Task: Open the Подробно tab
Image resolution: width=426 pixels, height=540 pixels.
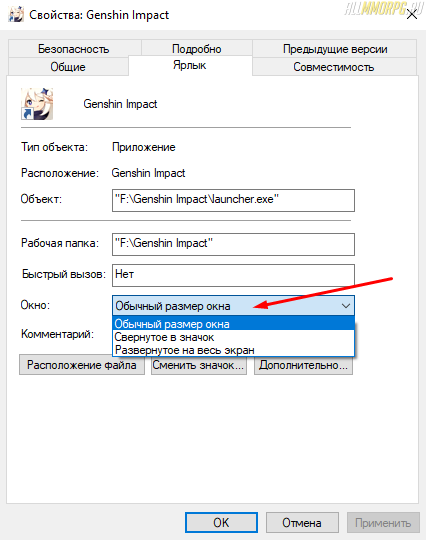Action: point(197,49)
